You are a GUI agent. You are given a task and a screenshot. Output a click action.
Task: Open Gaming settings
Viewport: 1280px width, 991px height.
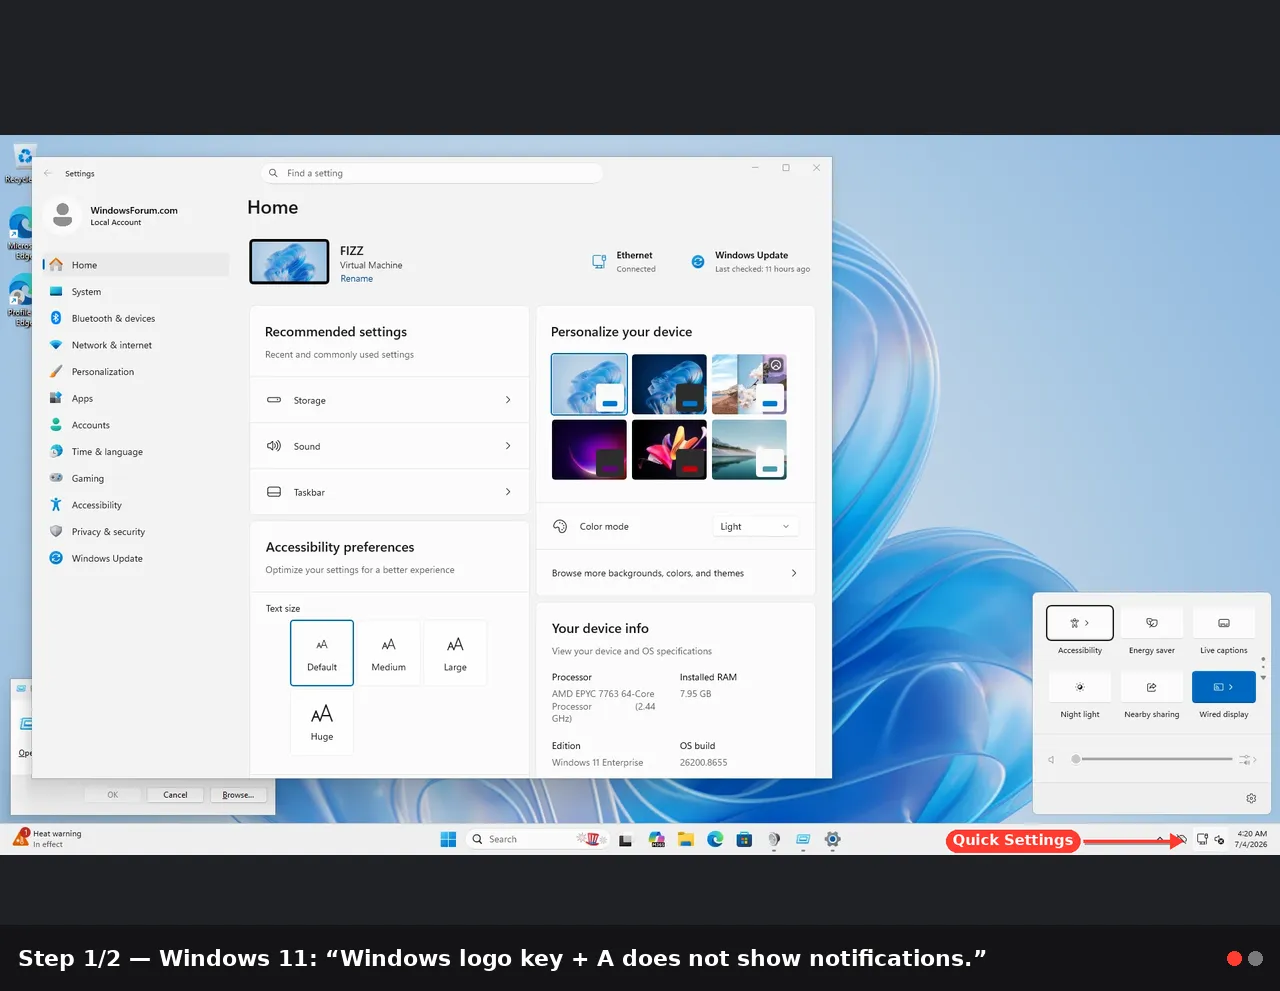[x=136, y=478]
